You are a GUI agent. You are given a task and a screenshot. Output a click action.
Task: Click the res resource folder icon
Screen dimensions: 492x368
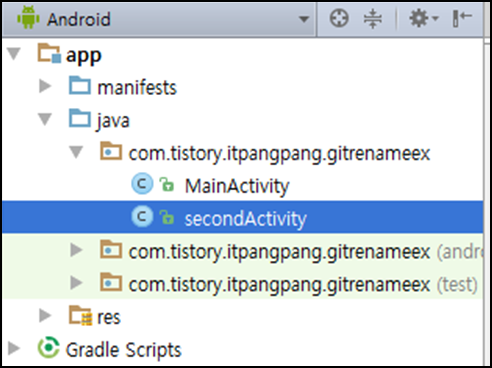tap(80, 315)
